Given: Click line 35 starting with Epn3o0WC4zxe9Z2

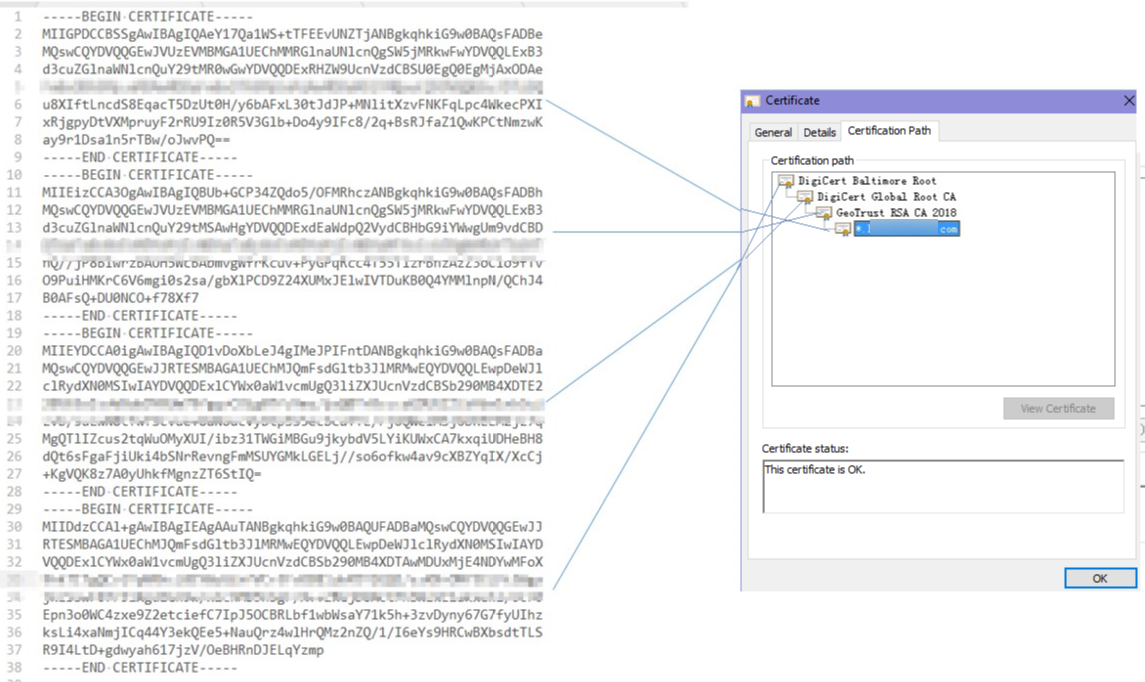Looking at the screenshot, I should [292, 615].
